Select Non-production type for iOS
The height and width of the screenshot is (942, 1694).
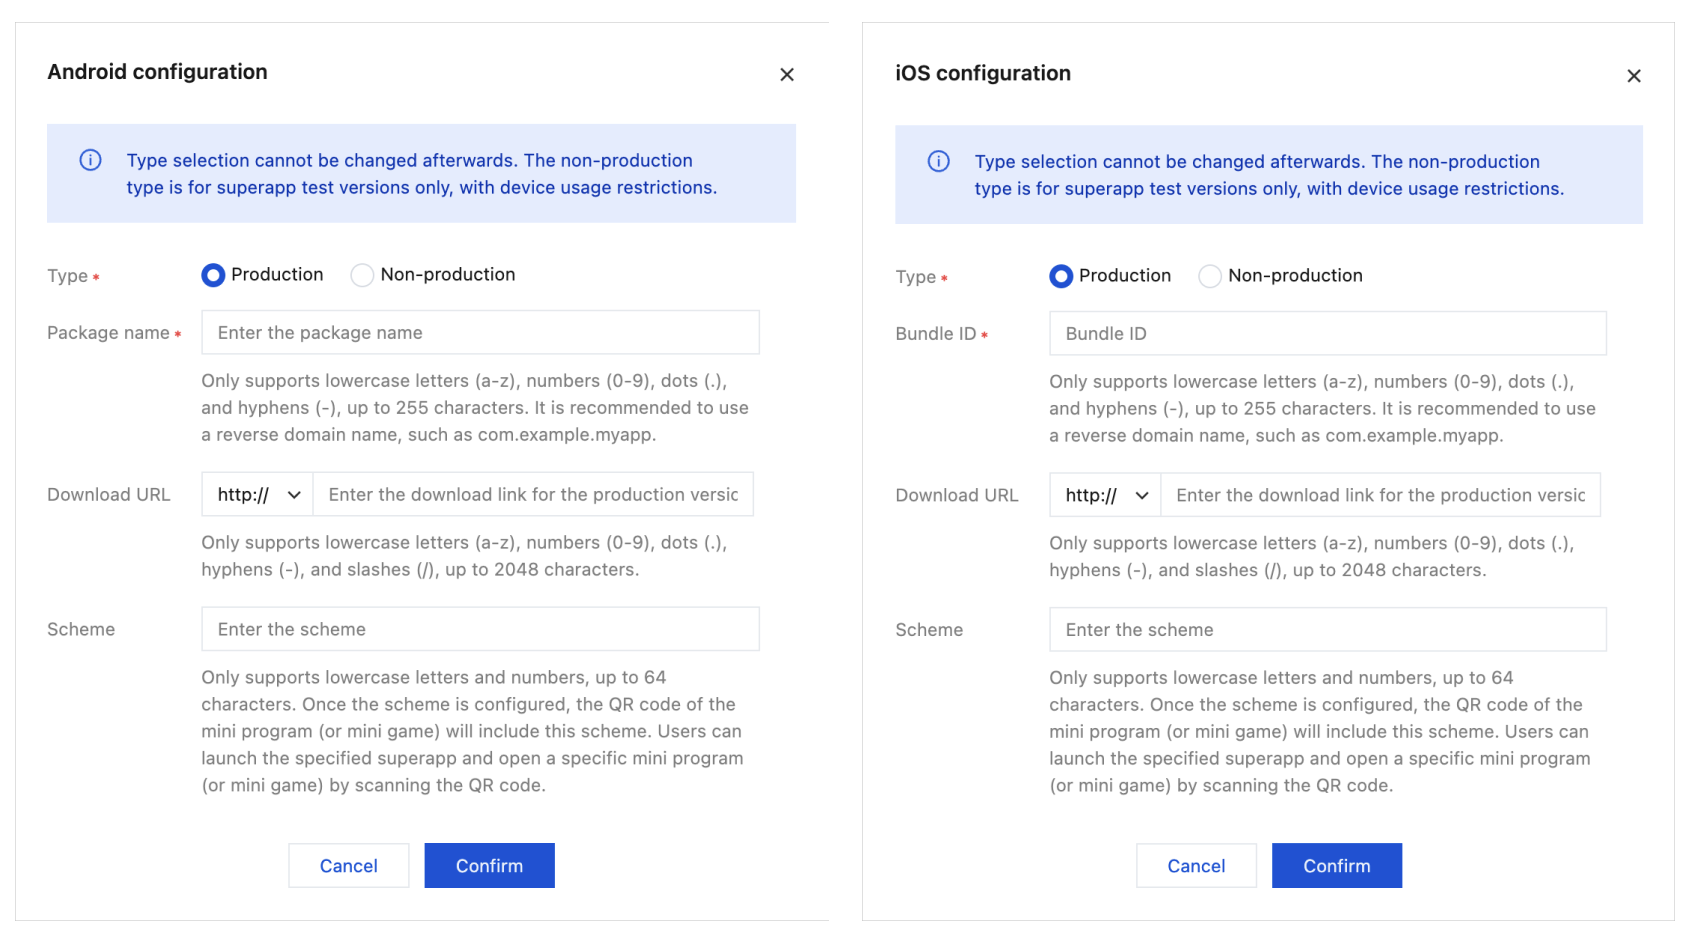point(1210,276)
